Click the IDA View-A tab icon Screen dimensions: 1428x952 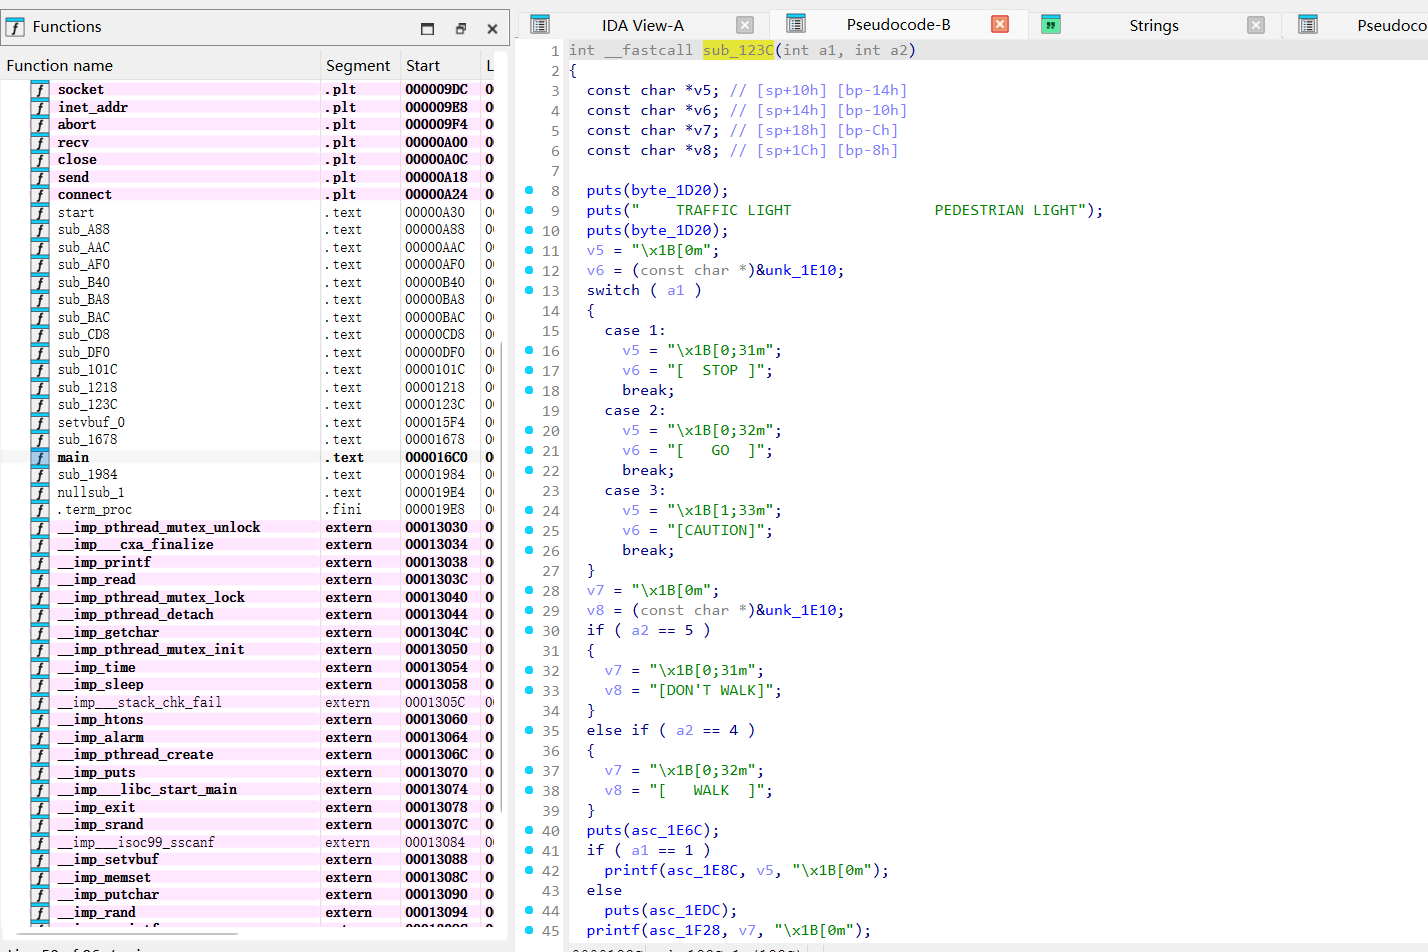coord(540,24)
